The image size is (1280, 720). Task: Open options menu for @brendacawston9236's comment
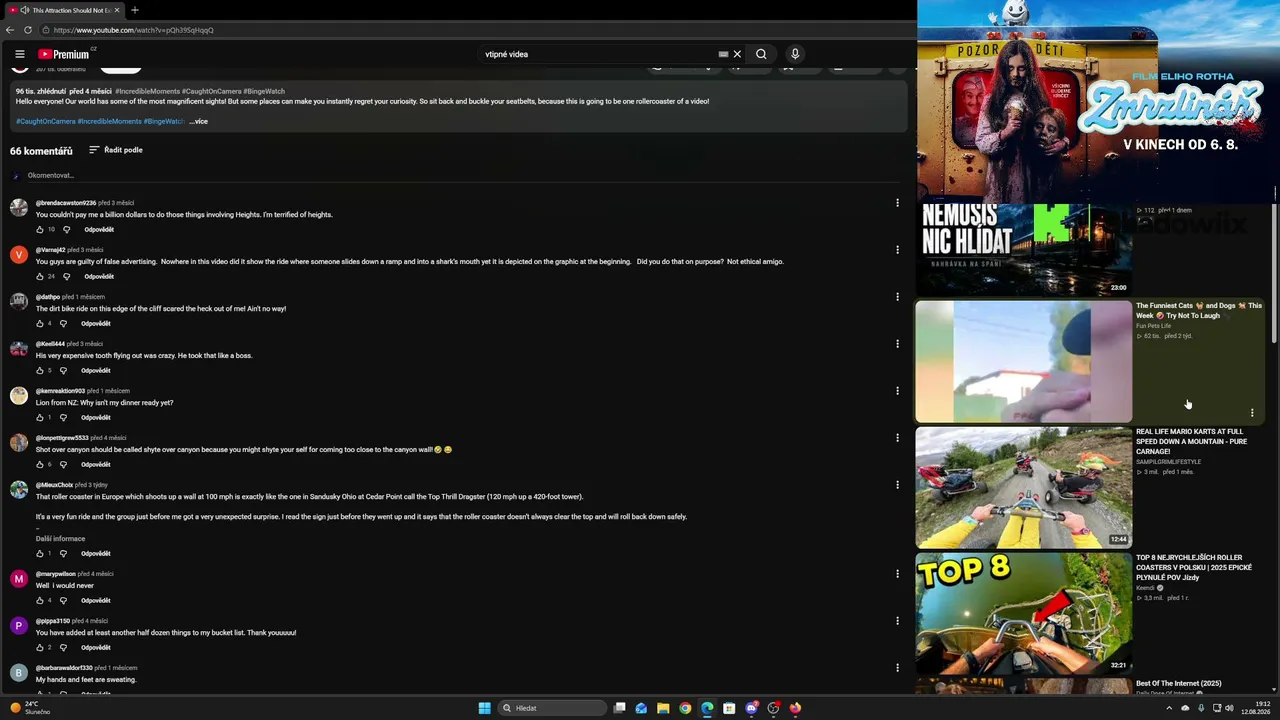tap(897, 203)
